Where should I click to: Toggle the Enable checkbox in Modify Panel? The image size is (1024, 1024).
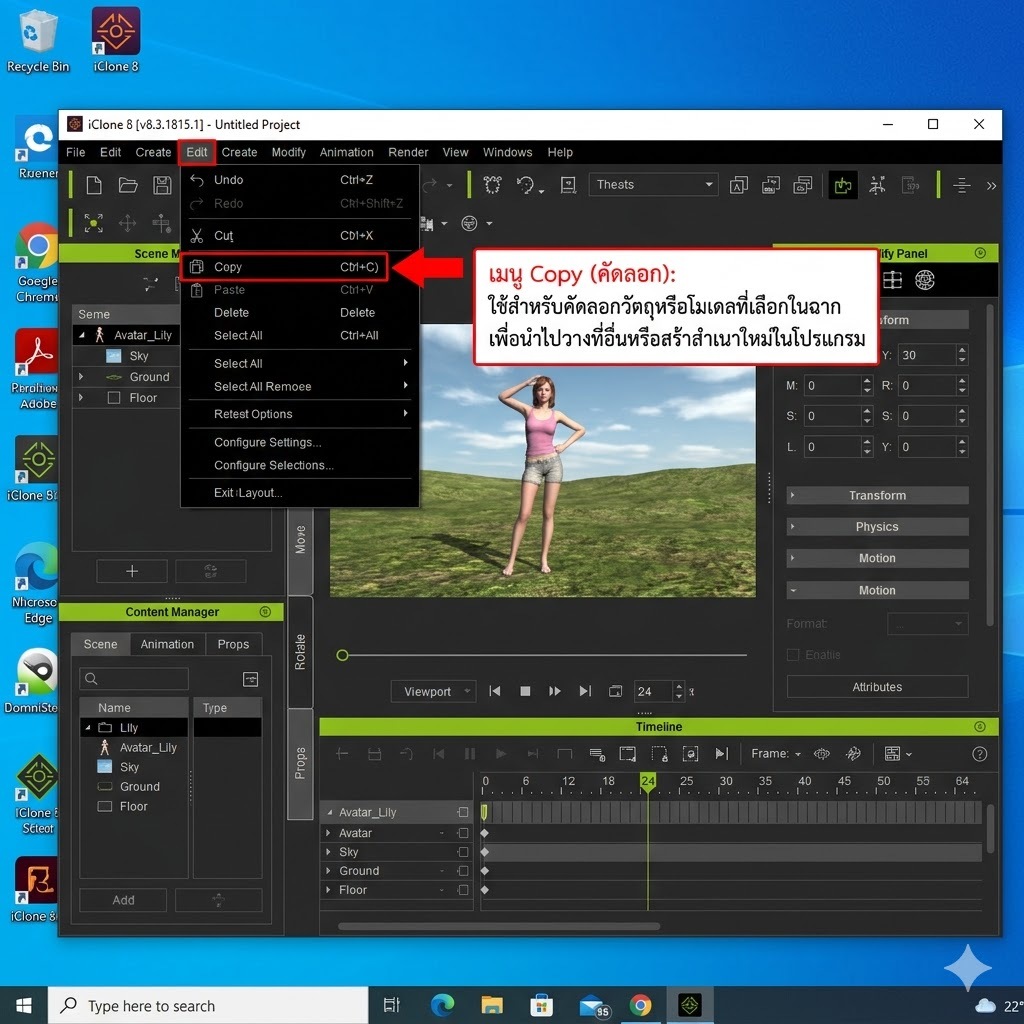793,655
